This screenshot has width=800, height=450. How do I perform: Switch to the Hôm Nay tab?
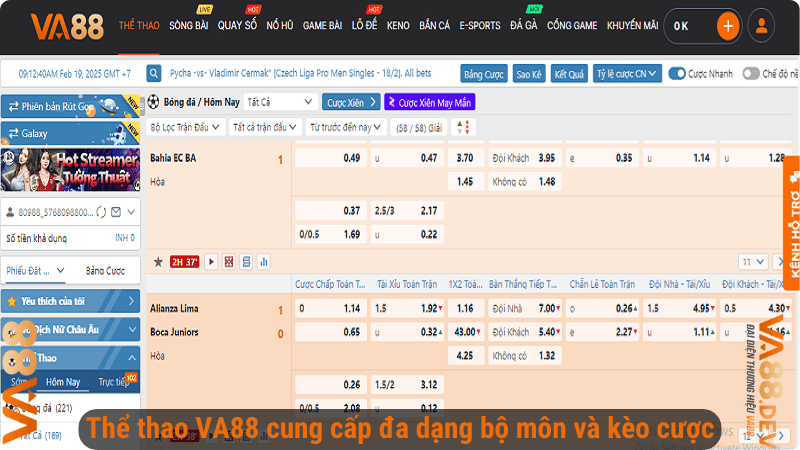point(63,382)
